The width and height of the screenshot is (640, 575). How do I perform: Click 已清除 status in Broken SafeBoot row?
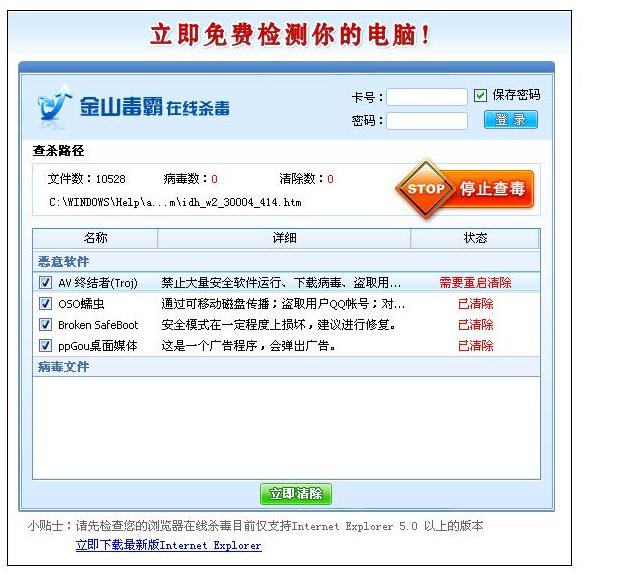[476, 325]
